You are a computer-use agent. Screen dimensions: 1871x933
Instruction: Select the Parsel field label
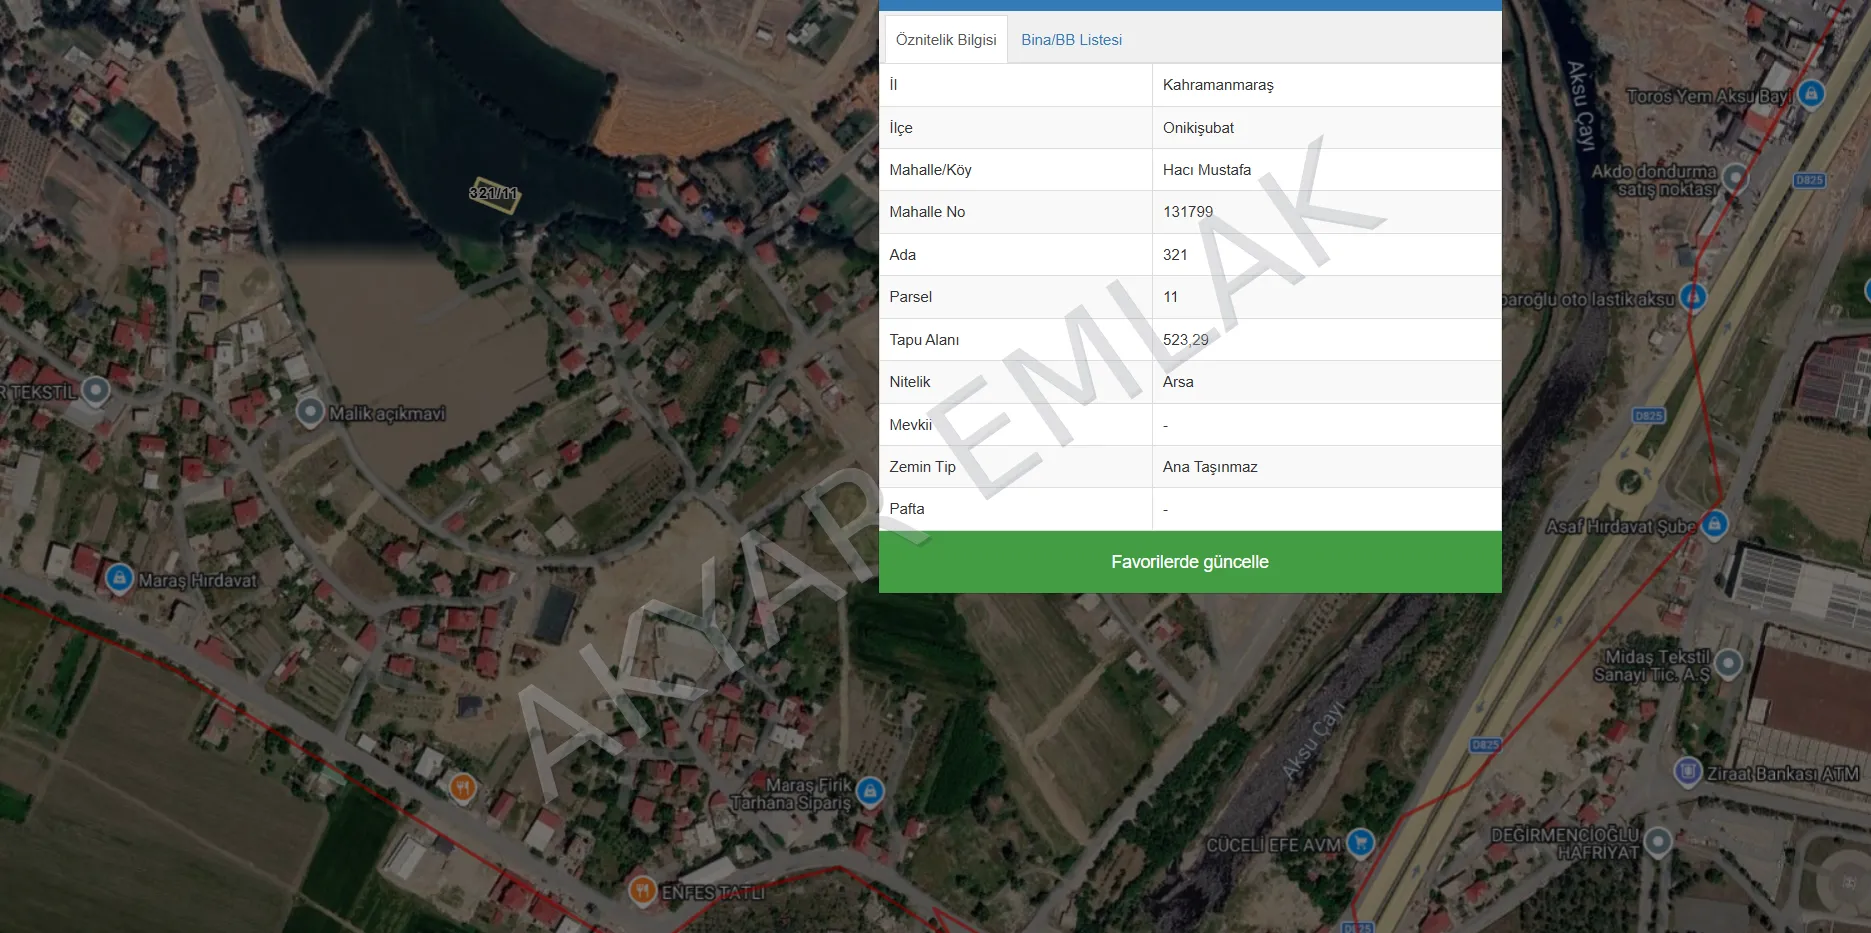(910, 297)
